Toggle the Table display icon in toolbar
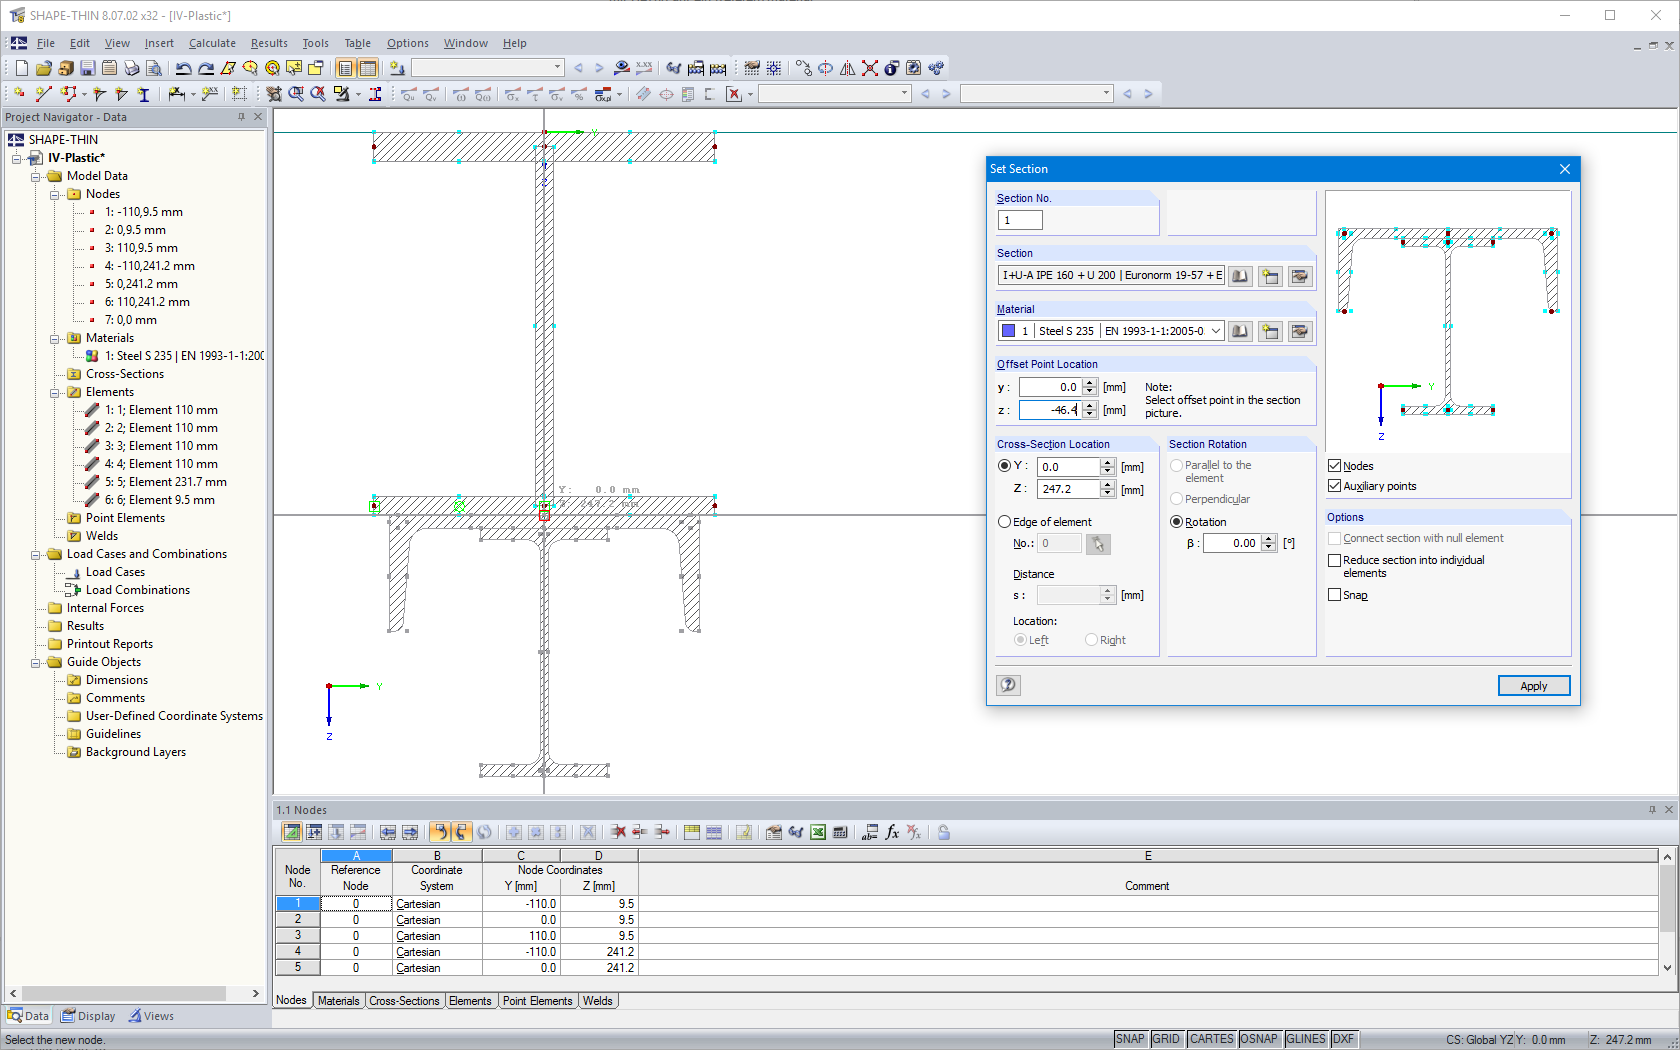1680x1050 pixels. [368, 68]
